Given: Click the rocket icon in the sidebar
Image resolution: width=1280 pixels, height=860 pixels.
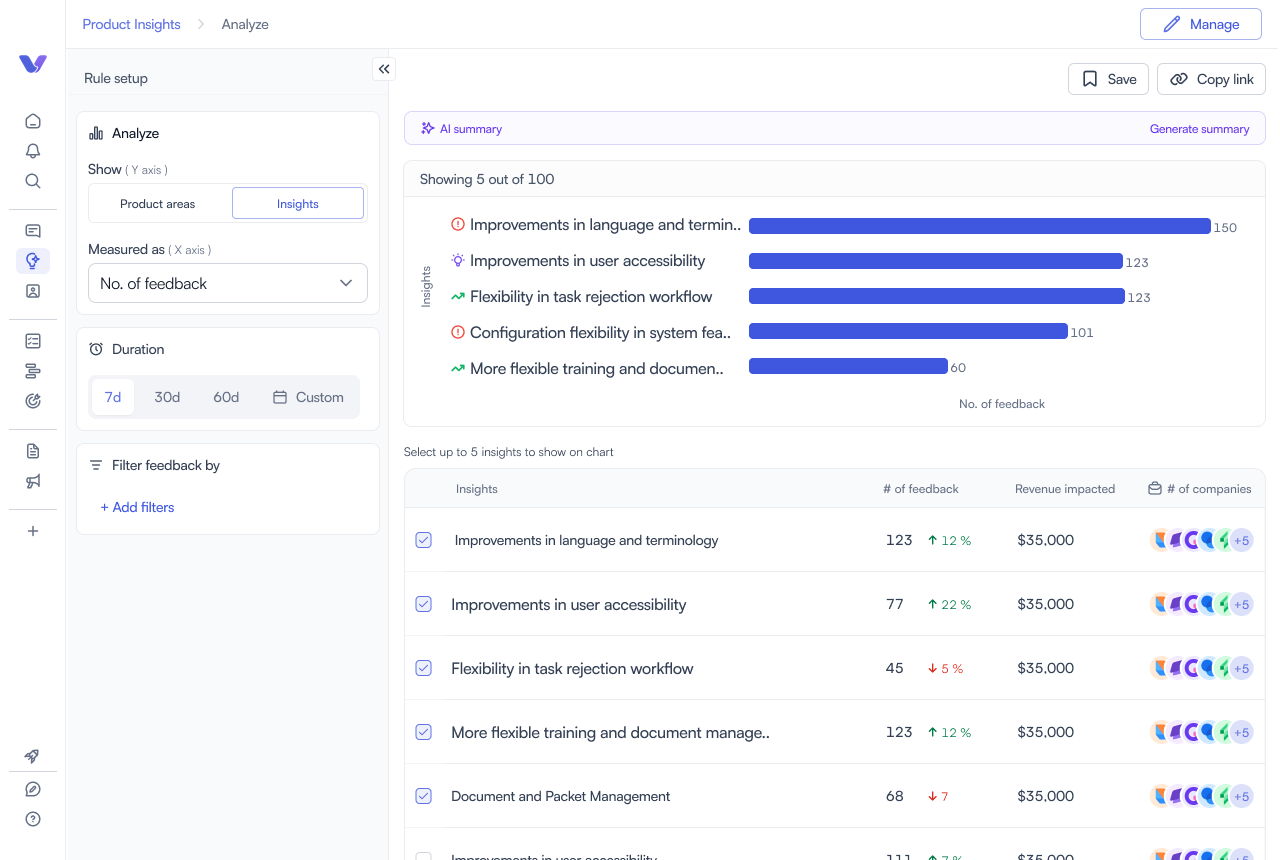Looking at the screenshot, I should [33, 756].
